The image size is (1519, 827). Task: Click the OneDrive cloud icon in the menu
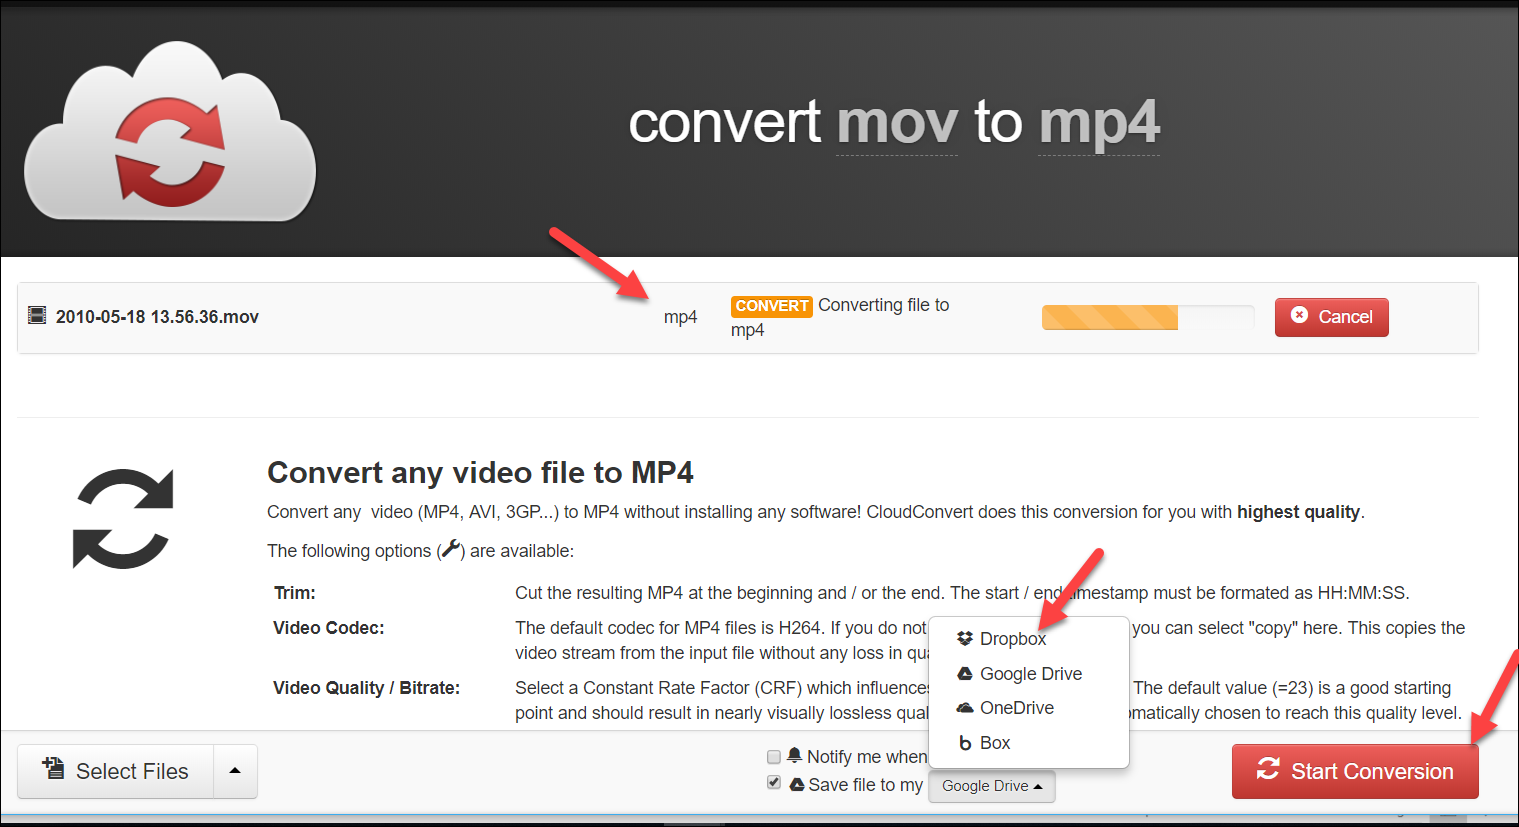point(965,708)
